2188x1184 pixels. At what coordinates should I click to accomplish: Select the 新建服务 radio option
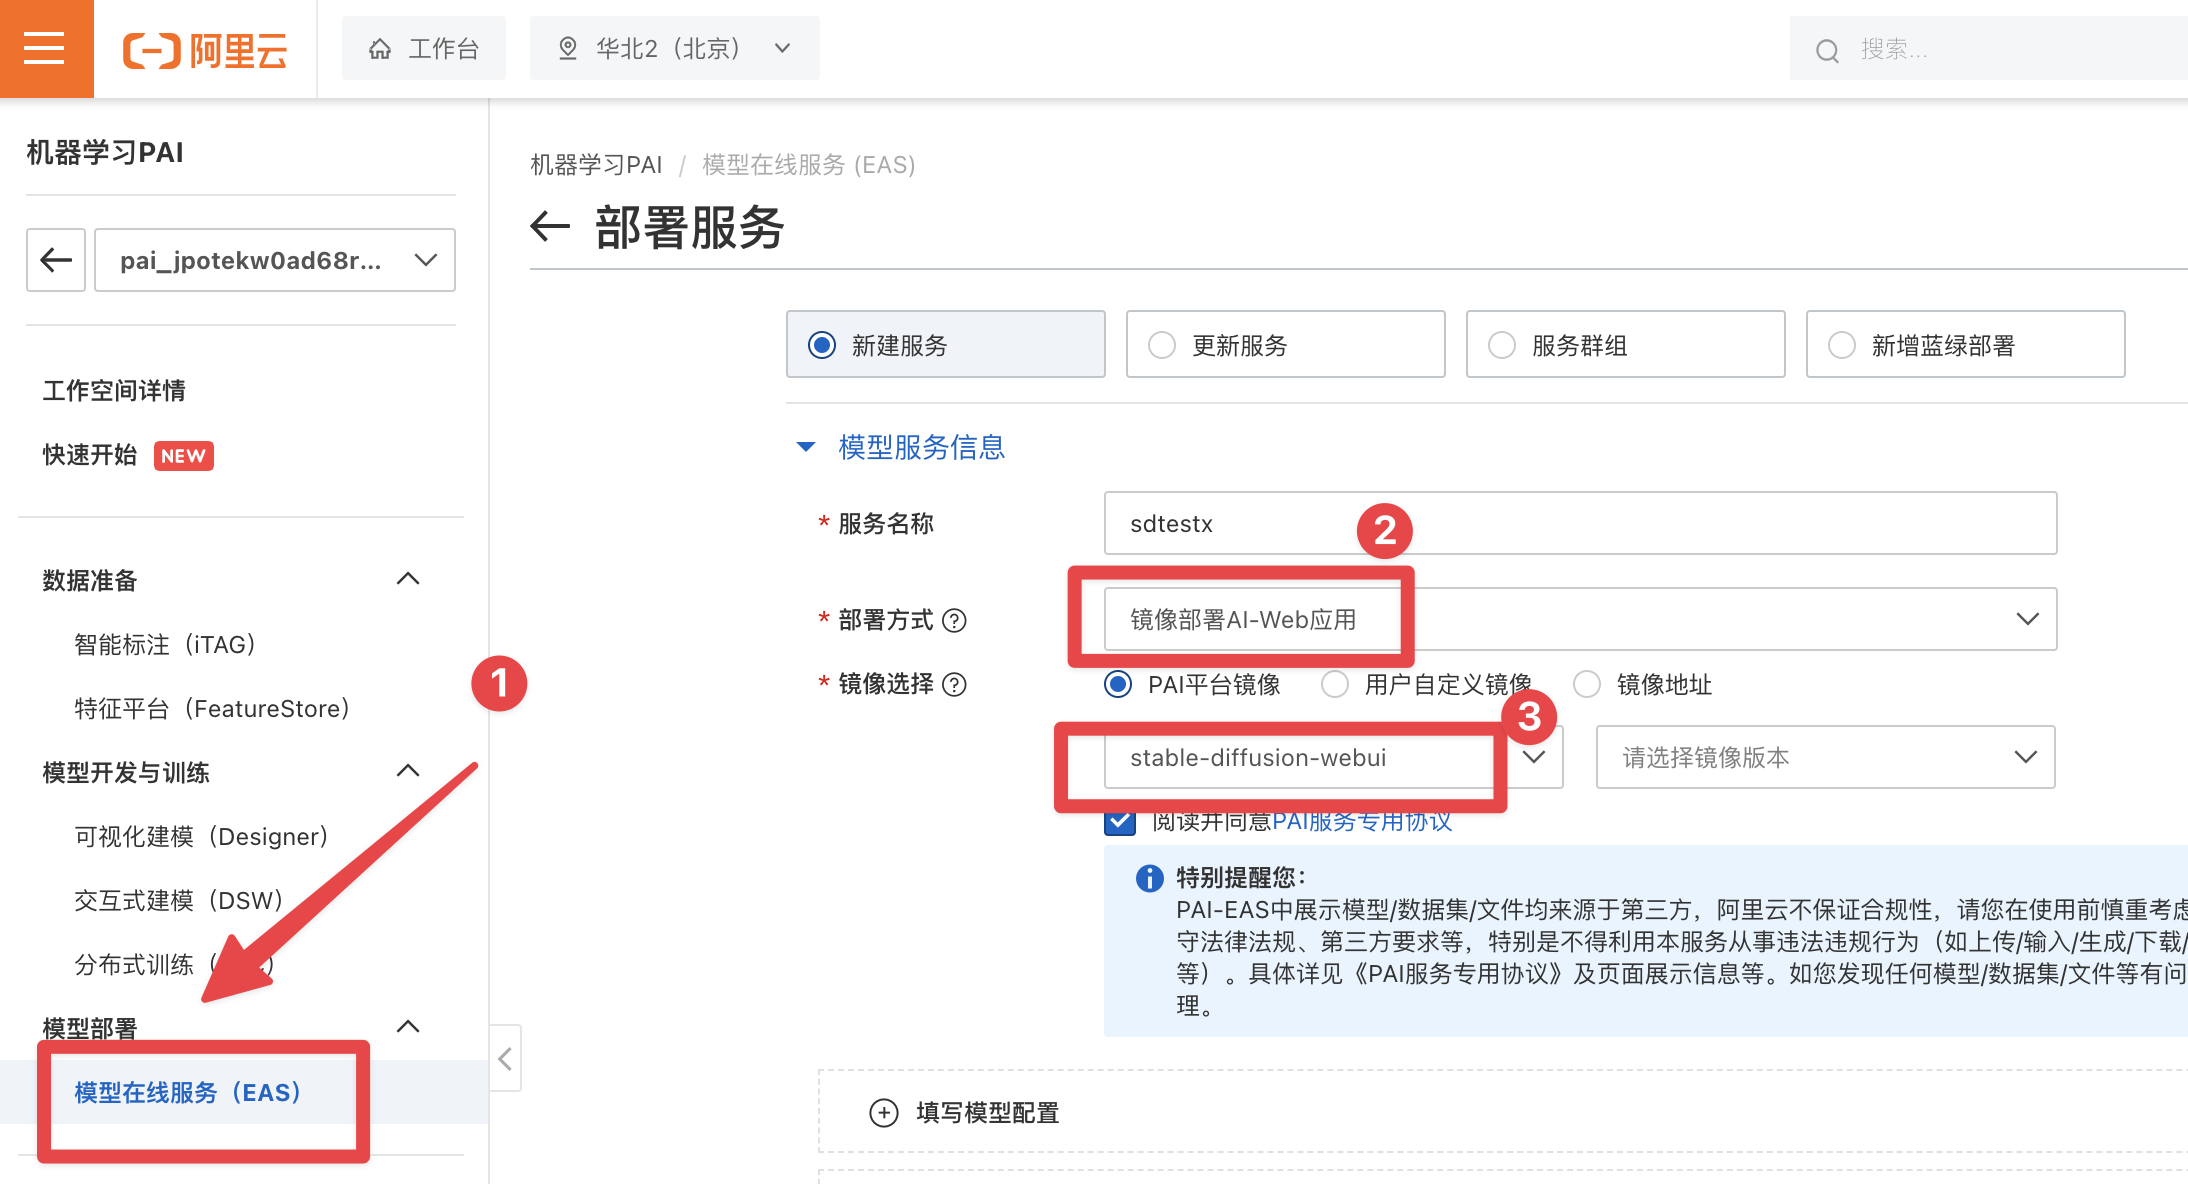coord(946,344)
